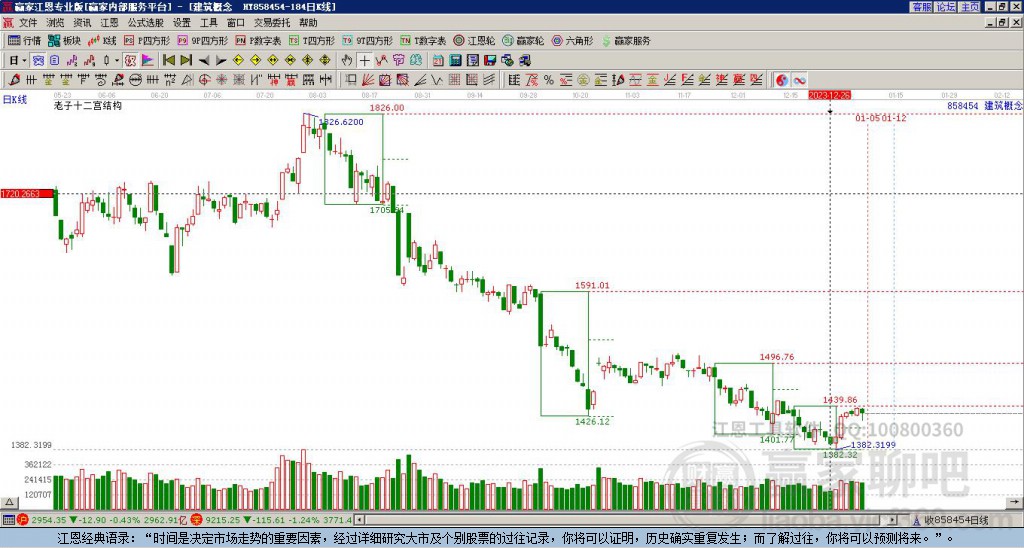The image size is (1024, 548).
Task: Click the circled crosshair tool icon
Action: [204, 80]
